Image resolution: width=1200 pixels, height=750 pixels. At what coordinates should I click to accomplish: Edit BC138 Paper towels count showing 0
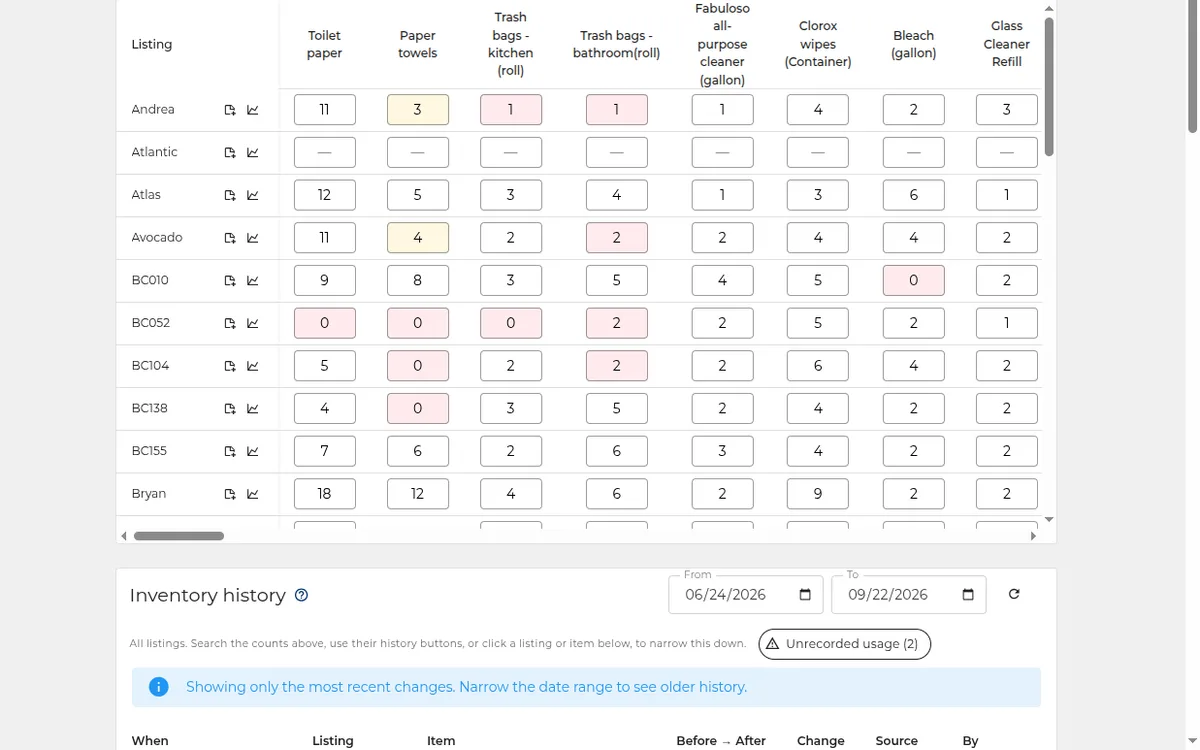tap(418, 409)
